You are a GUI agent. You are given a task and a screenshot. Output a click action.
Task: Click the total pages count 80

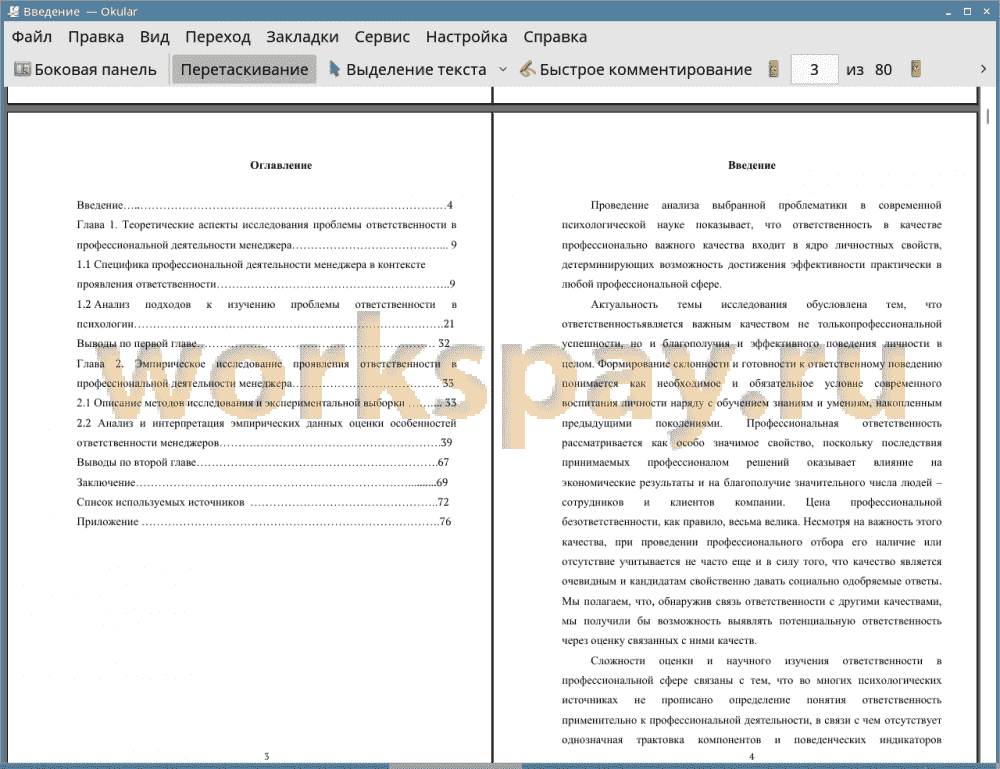[x=883, y=70]
